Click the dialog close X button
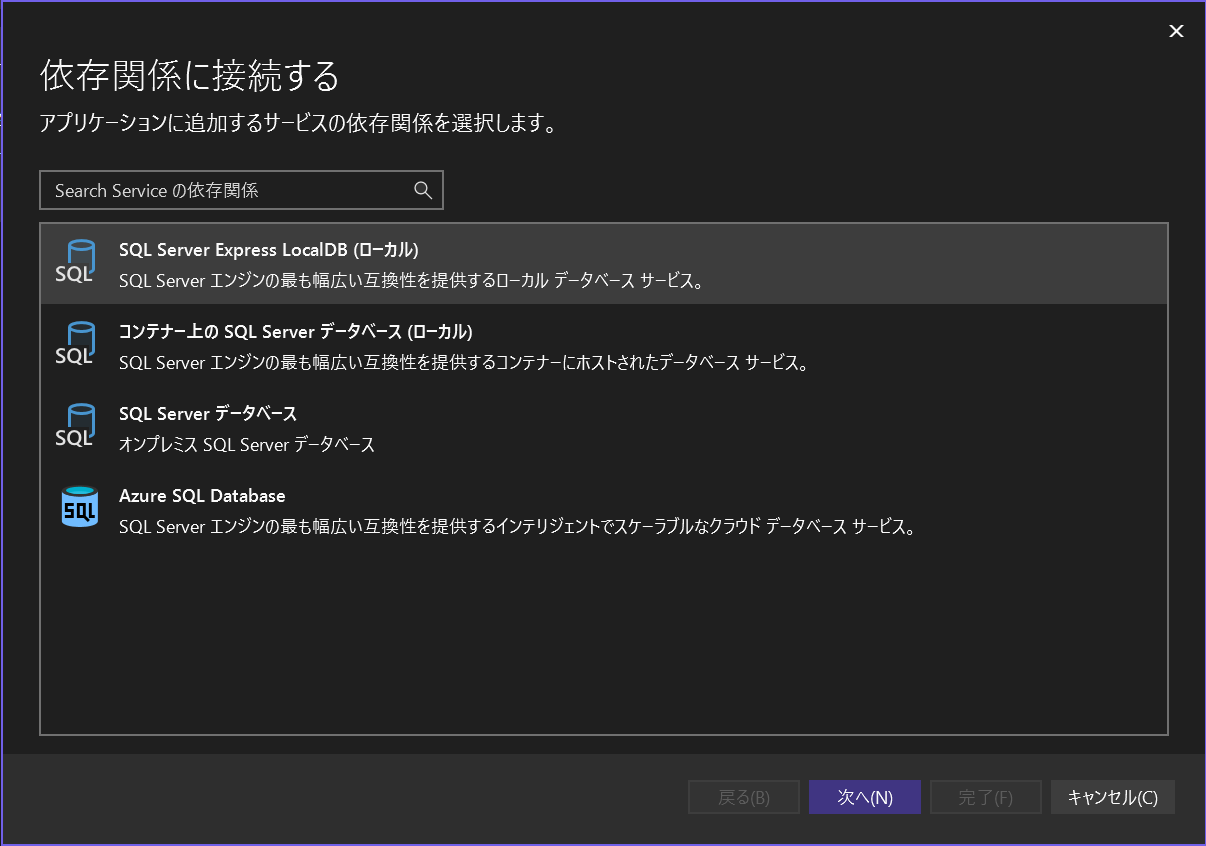 1175,31
